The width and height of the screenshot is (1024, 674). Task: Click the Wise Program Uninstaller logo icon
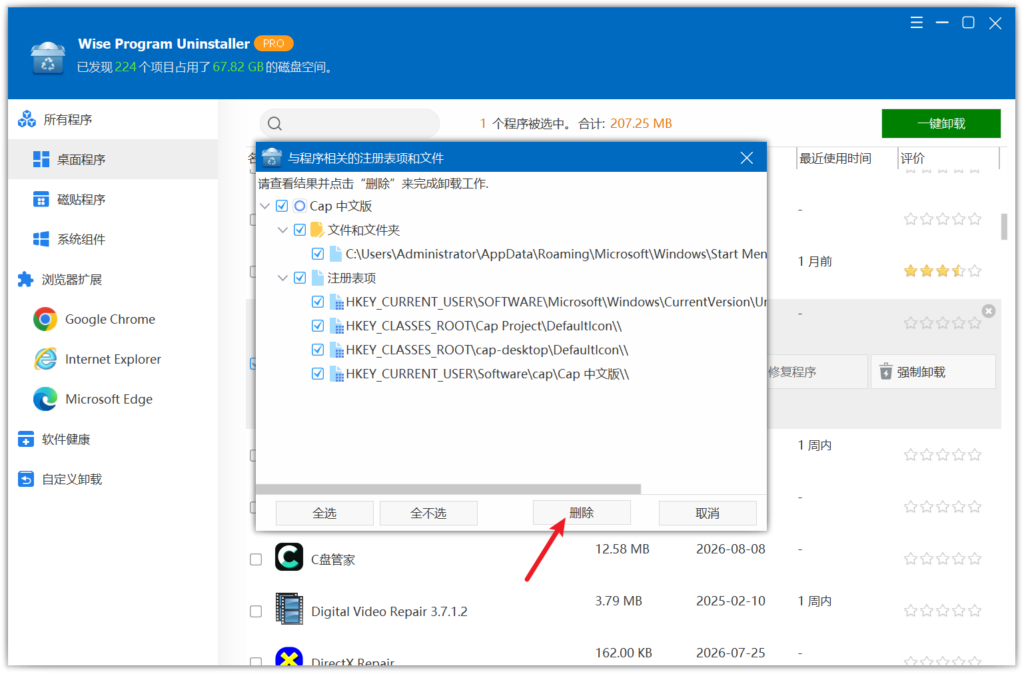click(48, 58)
